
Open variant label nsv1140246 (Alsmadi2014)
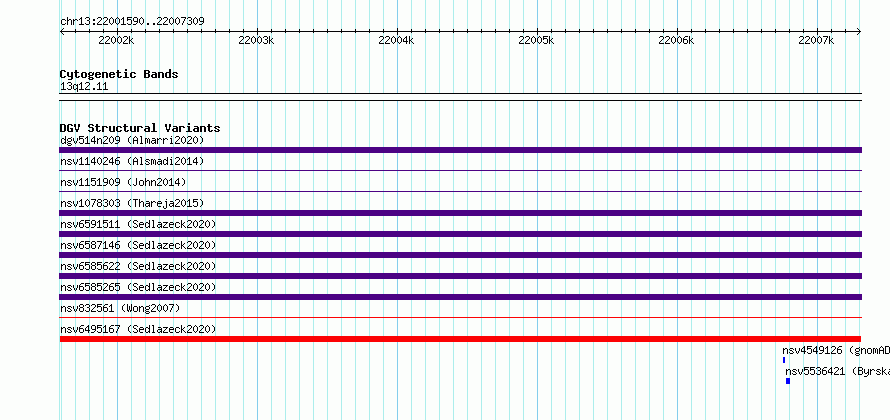coord(132,161)
